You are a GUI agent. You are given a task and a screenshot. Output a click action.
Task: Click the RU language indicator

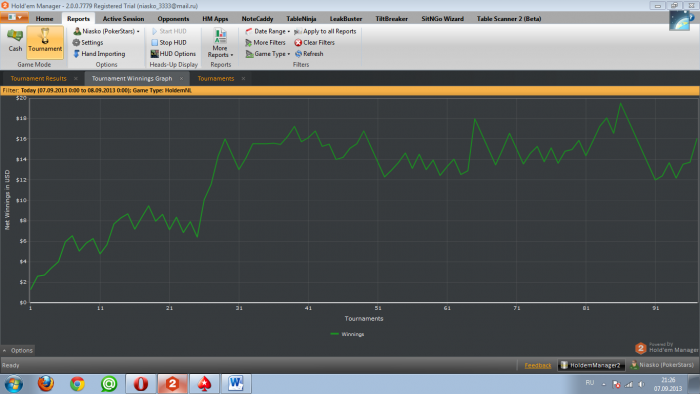pos(590,383)
